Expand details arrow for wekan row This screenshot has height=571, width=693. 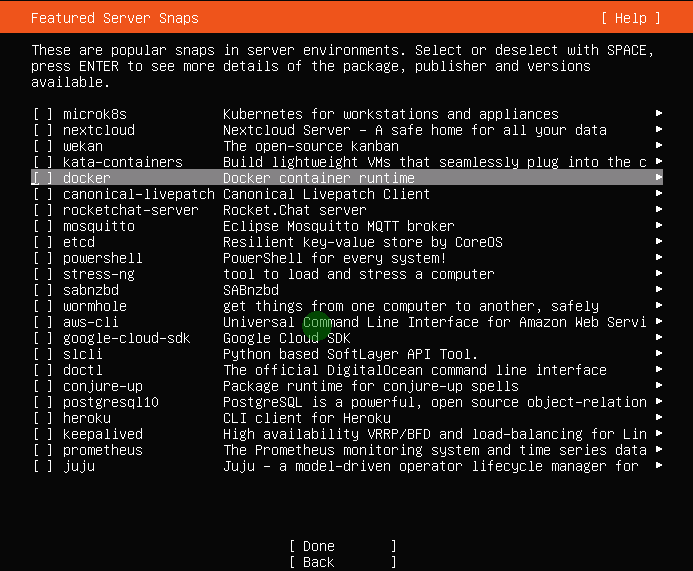tap(659, 145)
